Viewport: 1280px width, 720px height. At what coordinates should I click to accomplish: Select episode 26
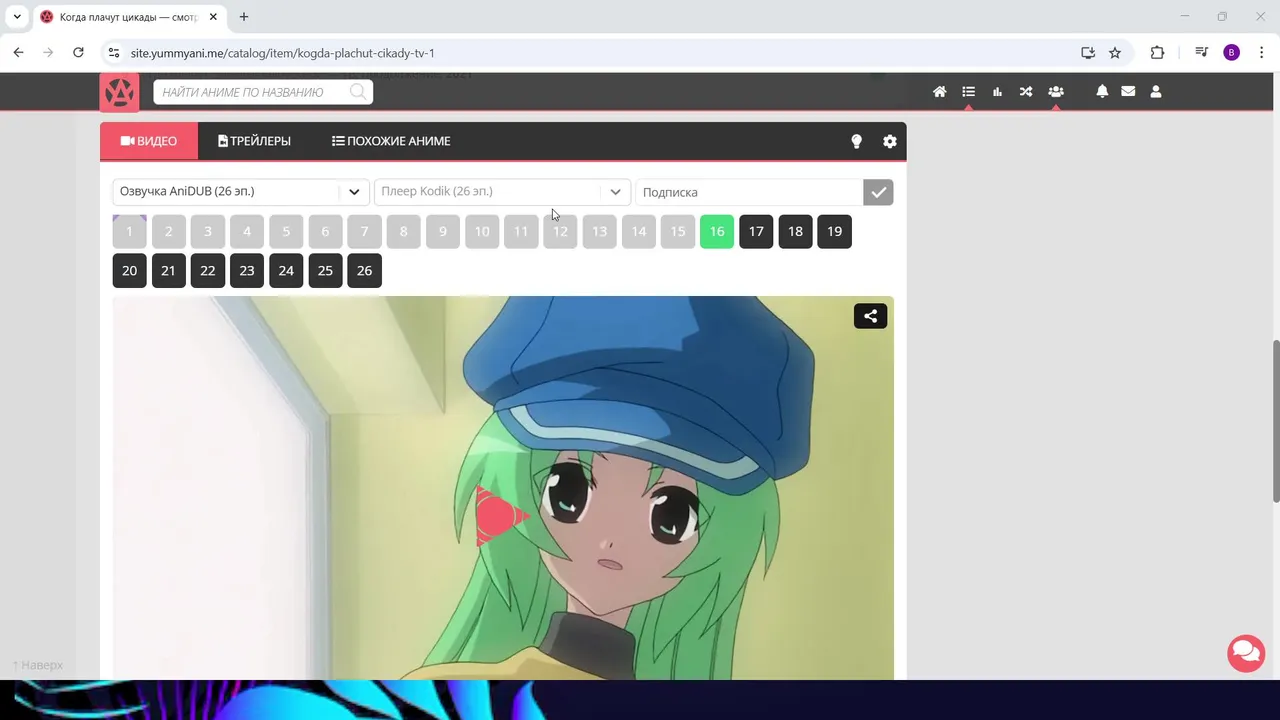pyautogui.click(x=364, y=270)
